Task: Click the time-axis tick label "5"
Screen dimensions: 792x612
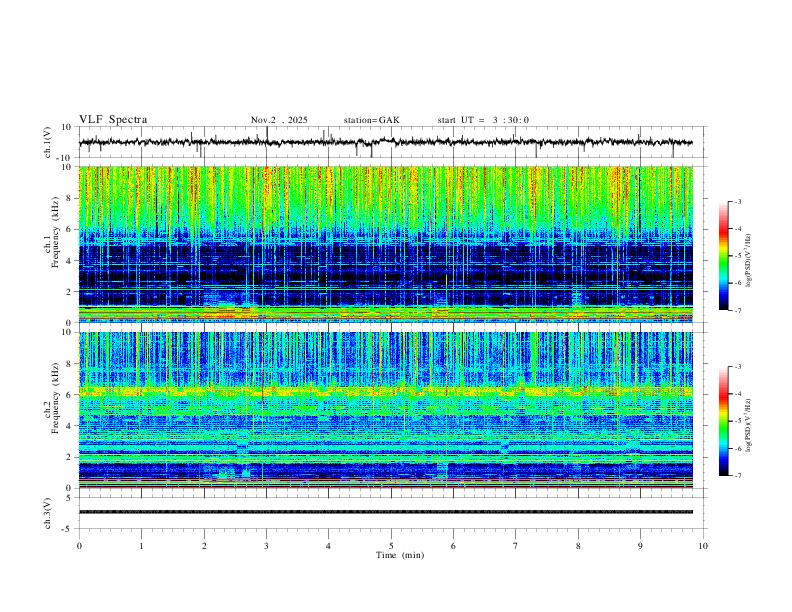Action: (391, 546)
